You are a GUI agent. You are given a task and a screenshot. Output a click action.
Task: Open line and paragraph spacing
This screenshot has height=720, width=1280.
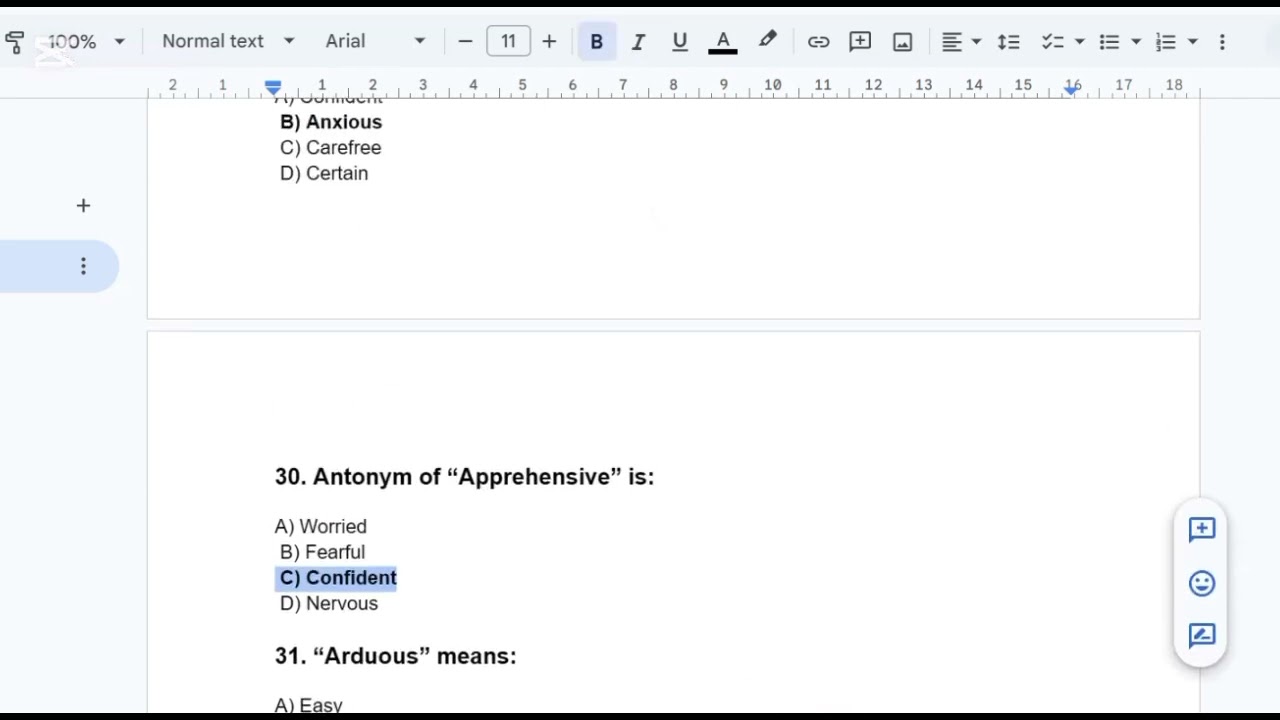[1008, 41]
